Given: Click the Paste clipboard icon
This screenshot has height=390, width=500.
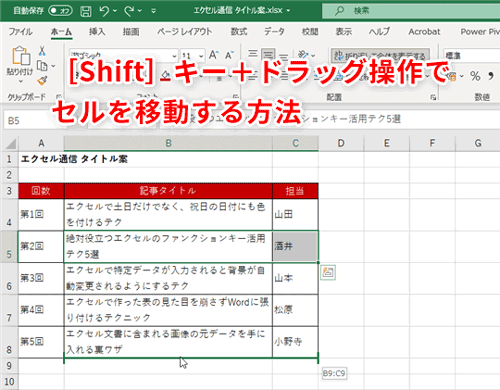Looking at the screenshot, I should pyautogui.click(x=21, y=55).
